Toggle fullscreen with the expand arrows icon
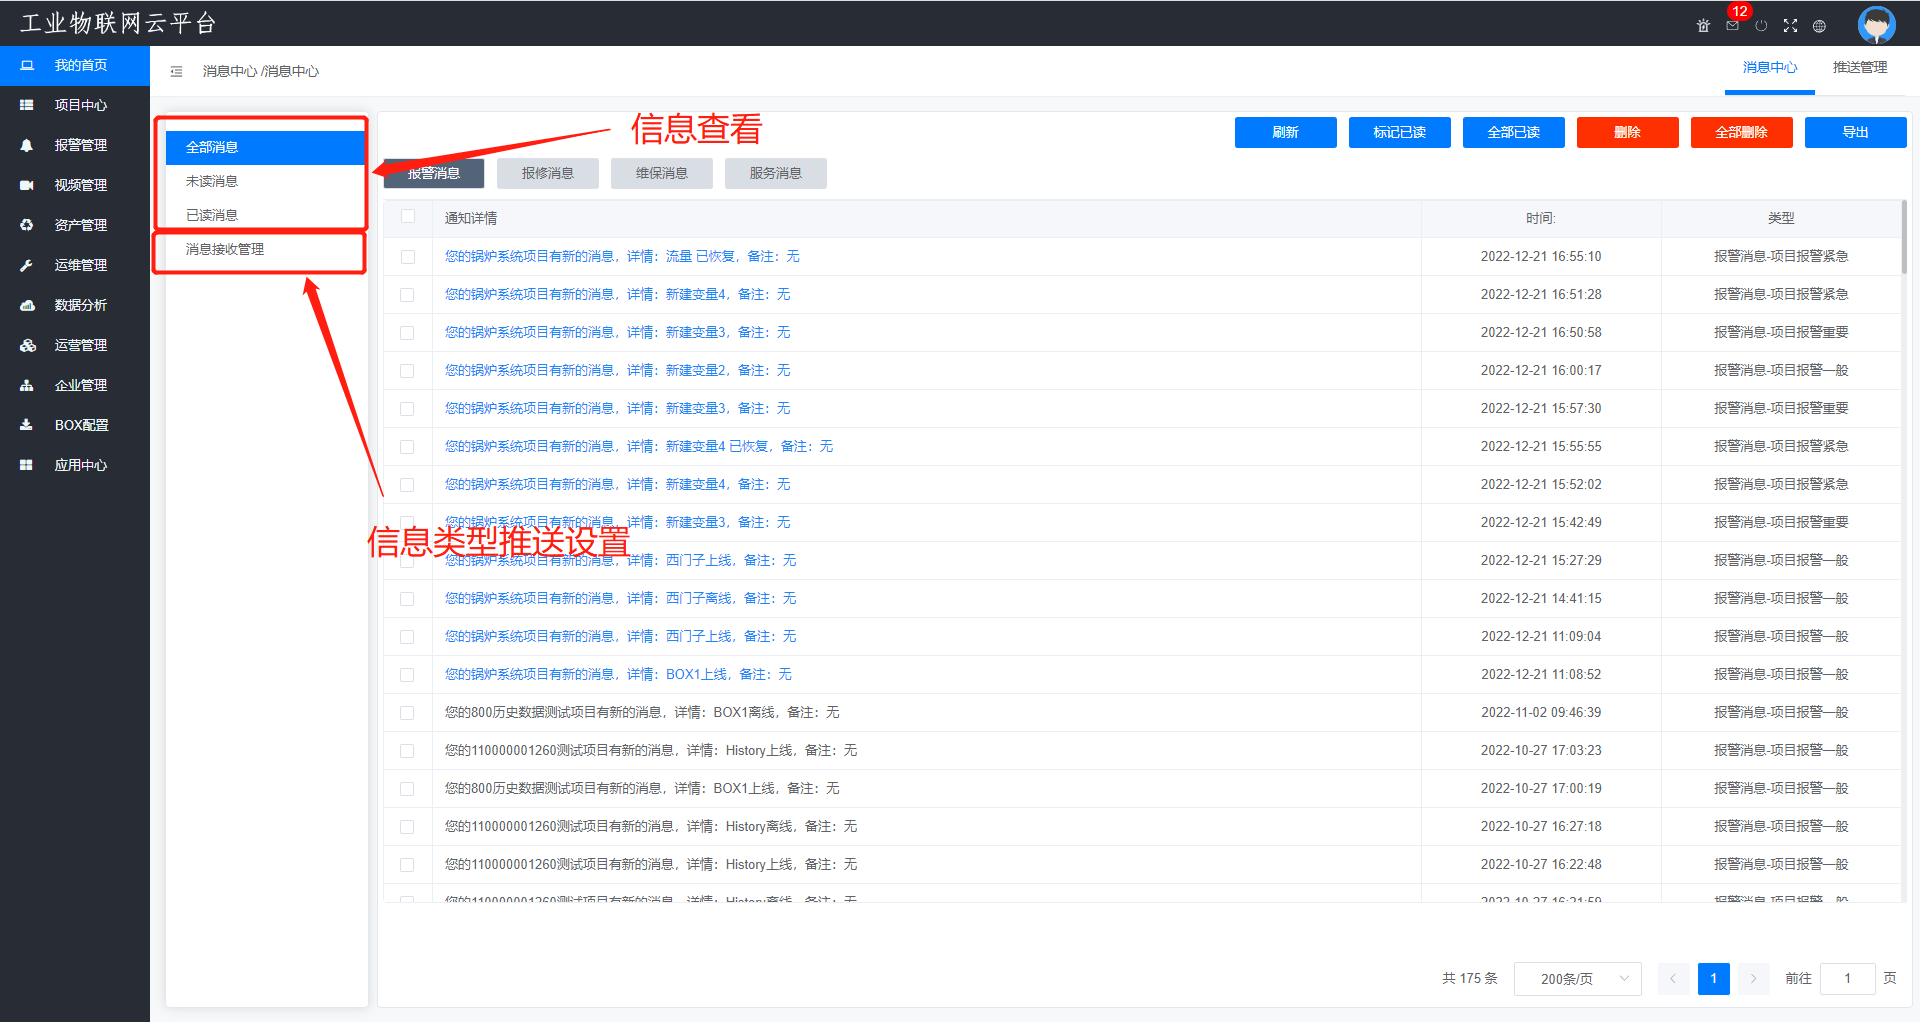 (x=1790, y=26)
